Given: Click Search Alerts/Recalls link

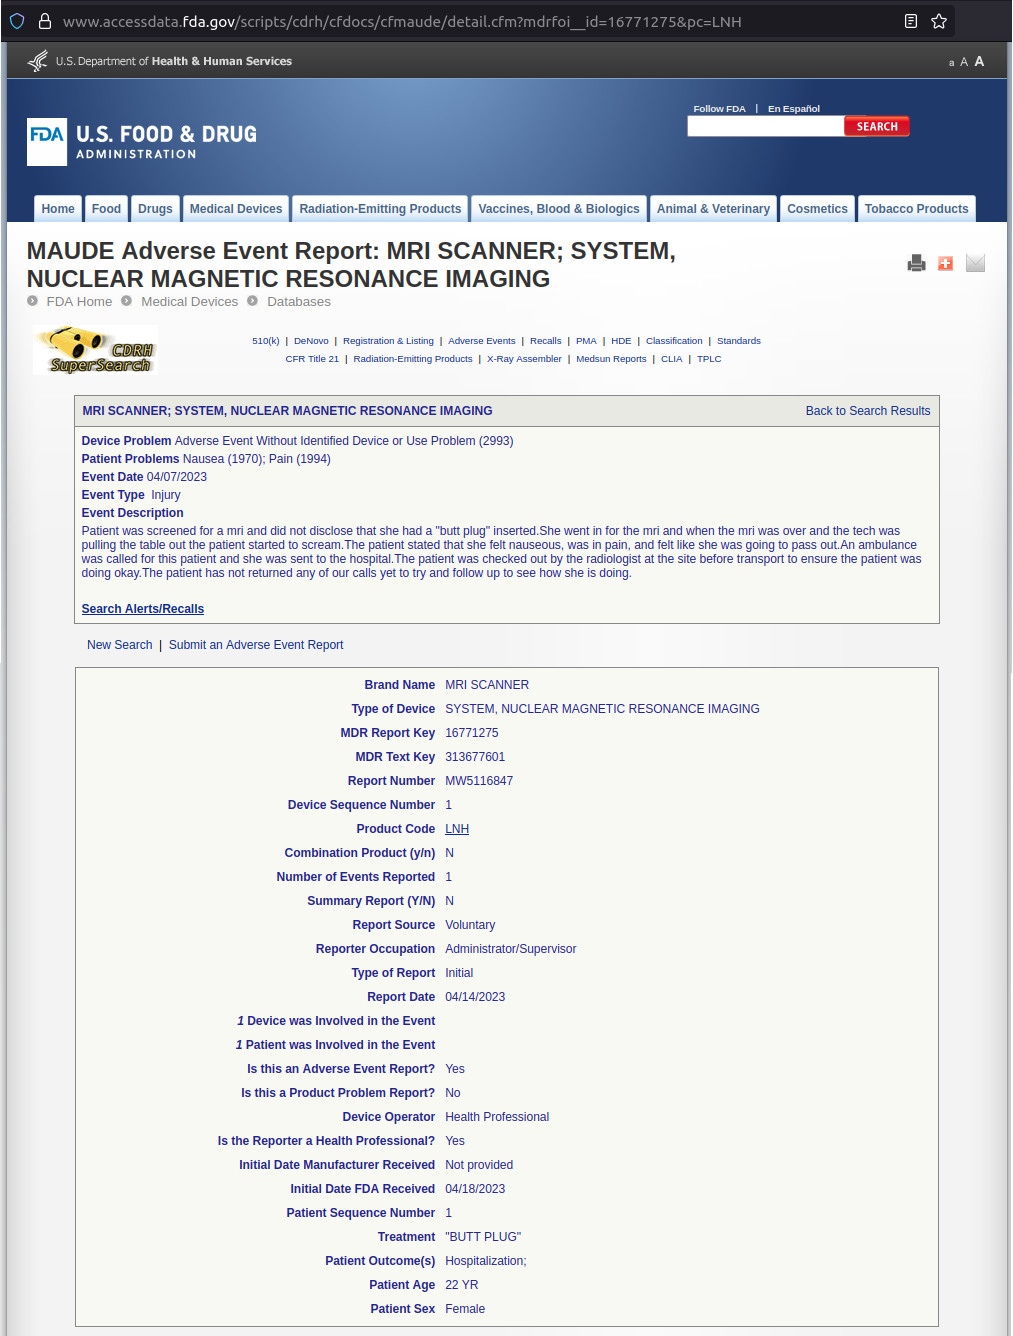Looking at the screenshot, I should point(143,609).
